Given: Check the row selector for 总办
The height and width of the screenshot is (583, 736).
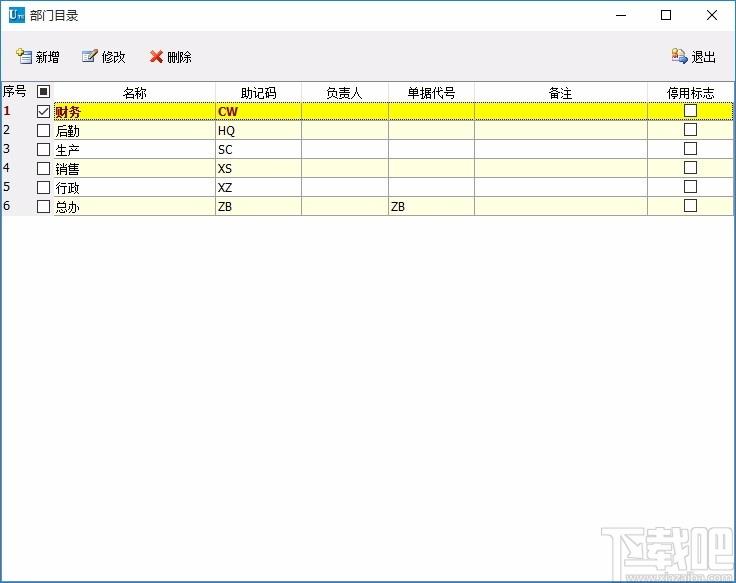Looking at the screenshot, I should tap(43, 206).
